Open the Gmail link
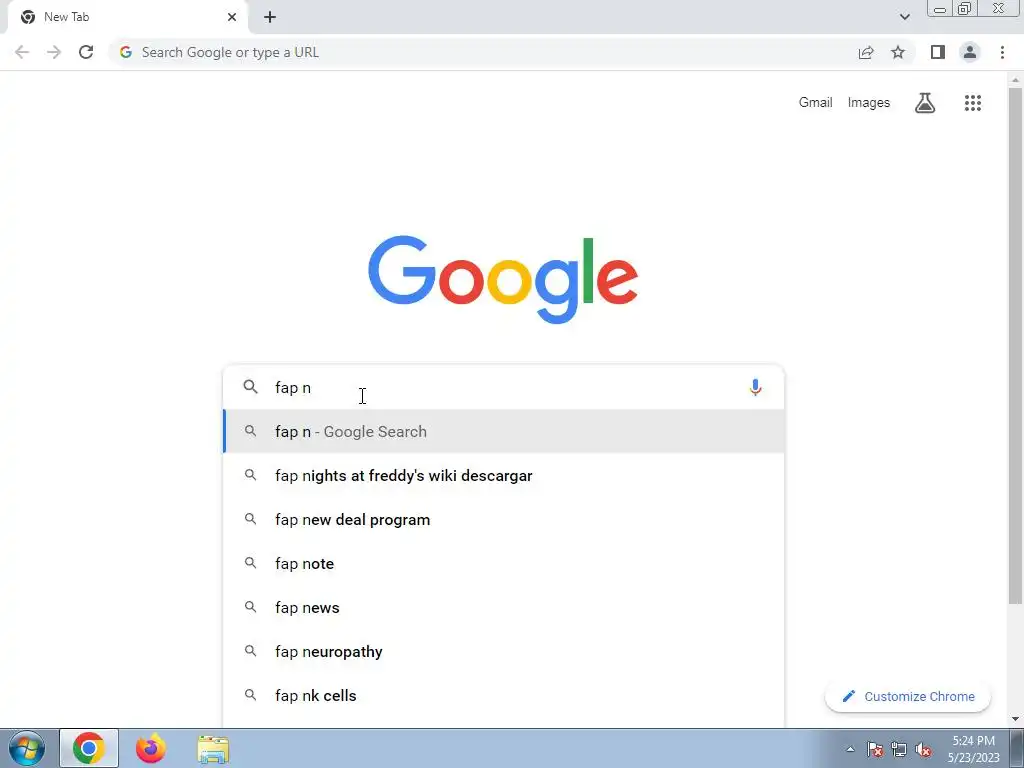The image size is (1024, 768). [815, 103]
